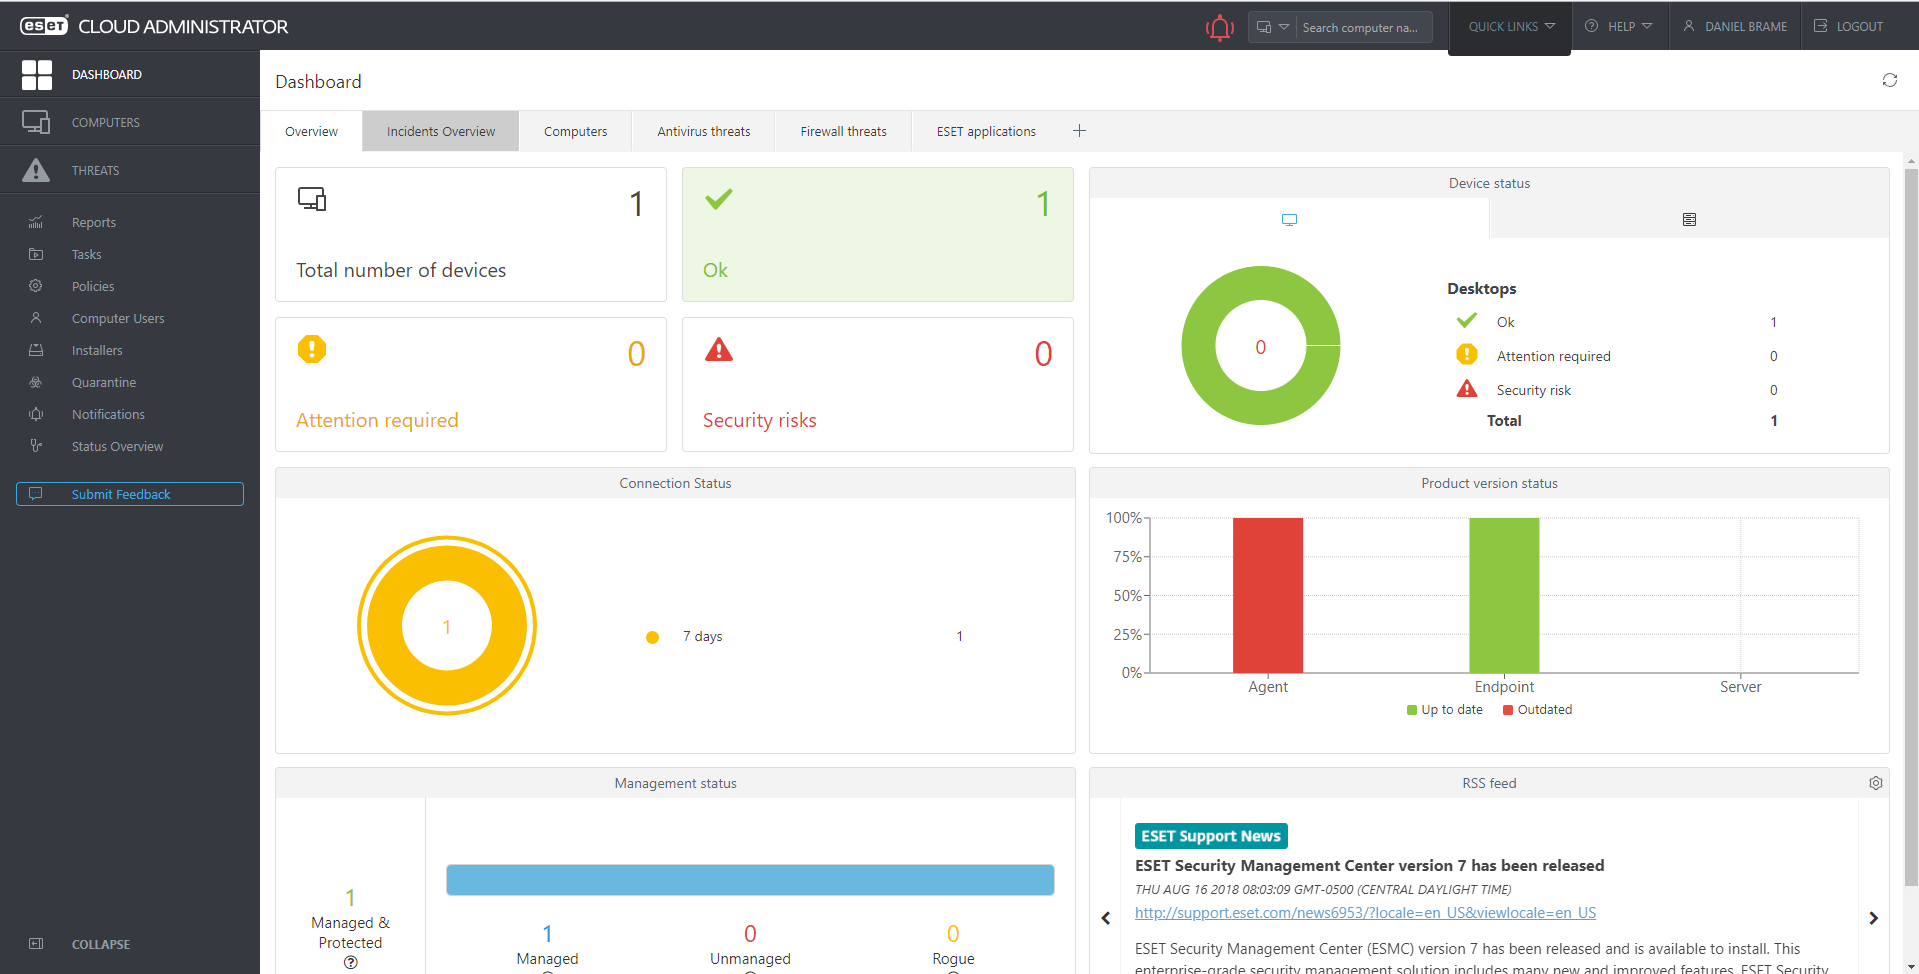Click the Managed & Protected help question icon

(x=350, y=963)
